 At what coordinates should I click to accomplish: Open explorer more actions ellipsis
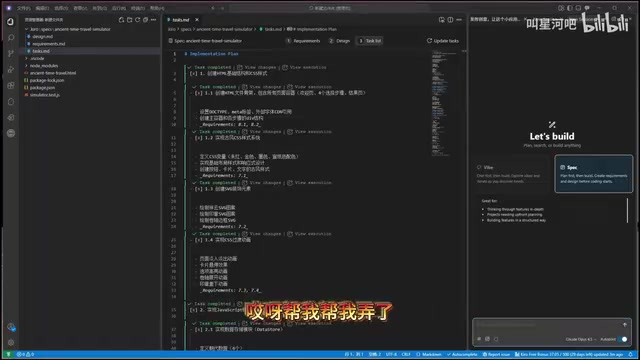click(153, 20)
